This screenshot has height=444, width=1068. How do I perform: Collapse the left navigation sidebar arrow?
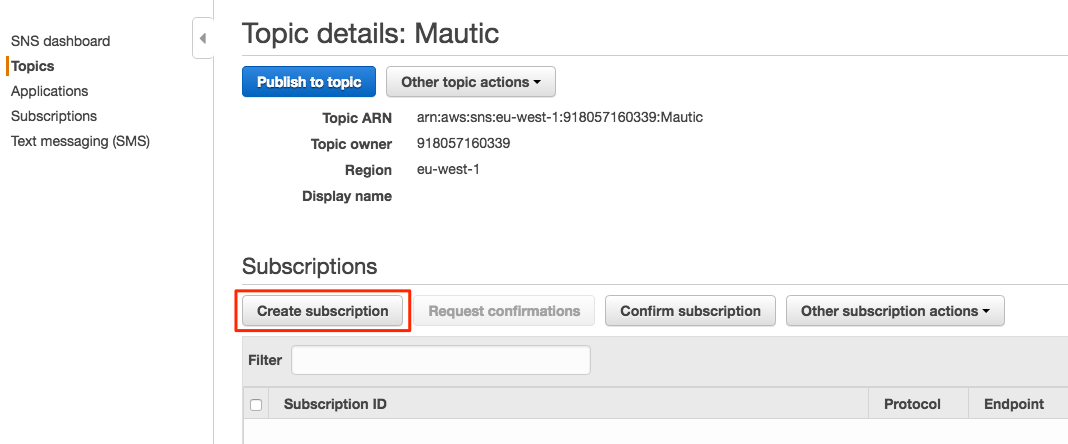(203, 39)
